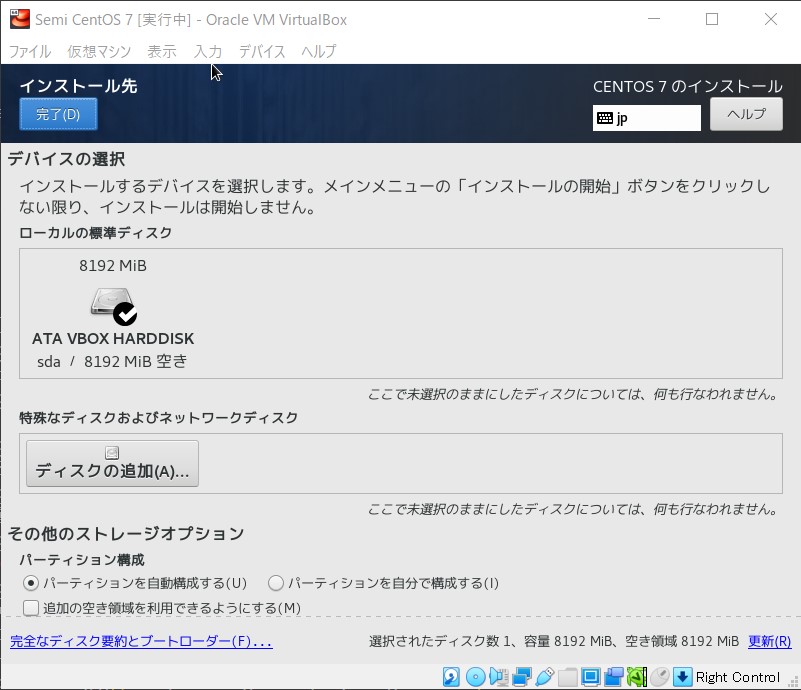Click the Right Control host key label
The image size is (801, 690).
click(x=738, y=677)
